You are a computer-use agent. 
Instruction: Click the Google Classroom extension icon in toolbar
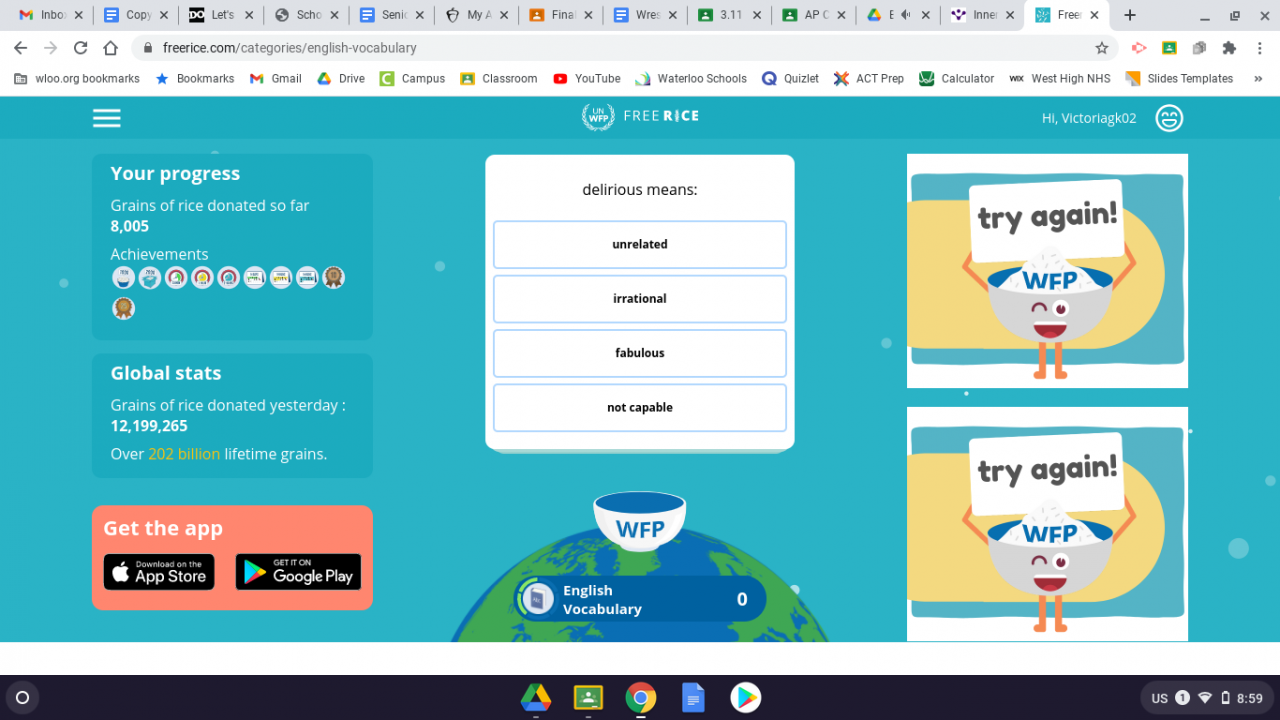(1168, 47)
